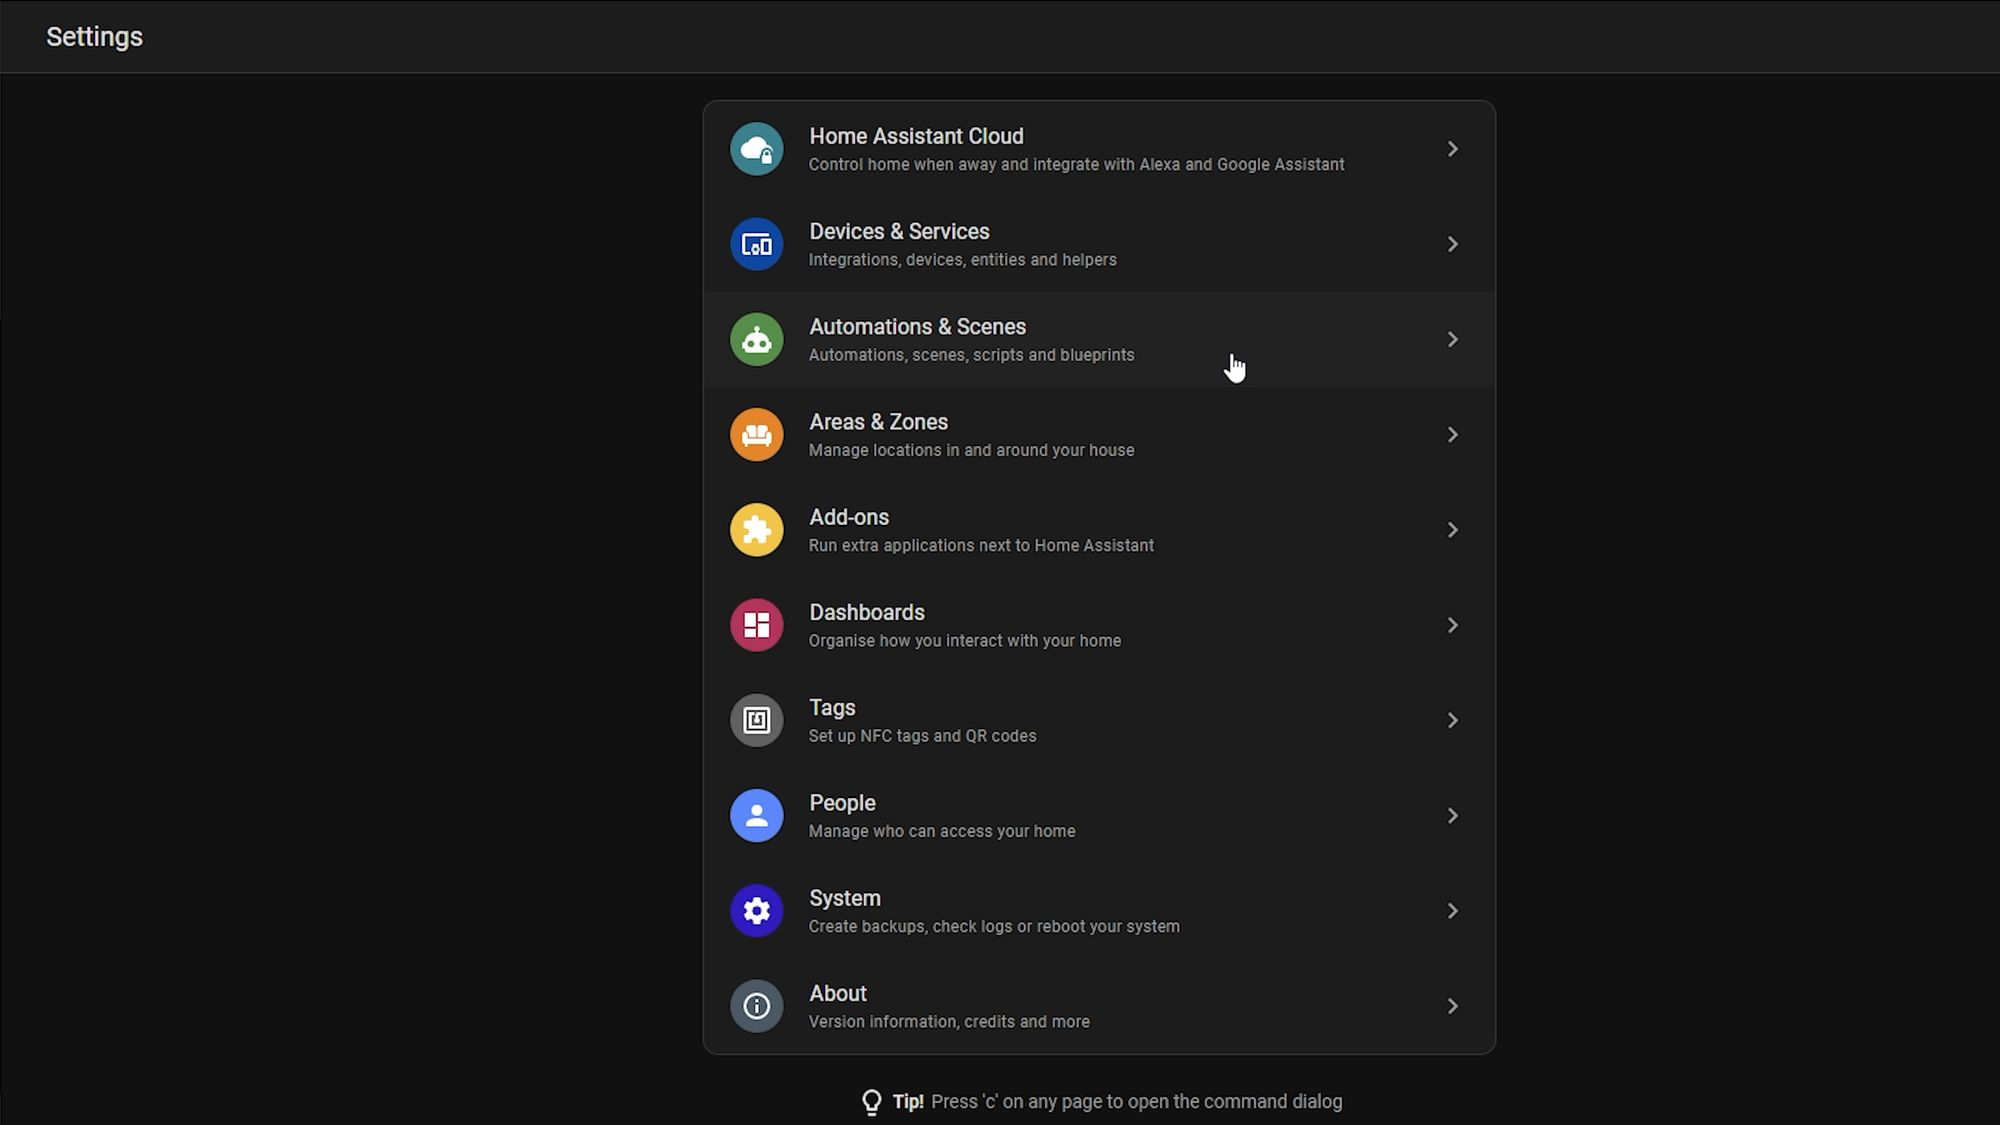
Task: Open Devices & Services title
Action: [899, 231]
